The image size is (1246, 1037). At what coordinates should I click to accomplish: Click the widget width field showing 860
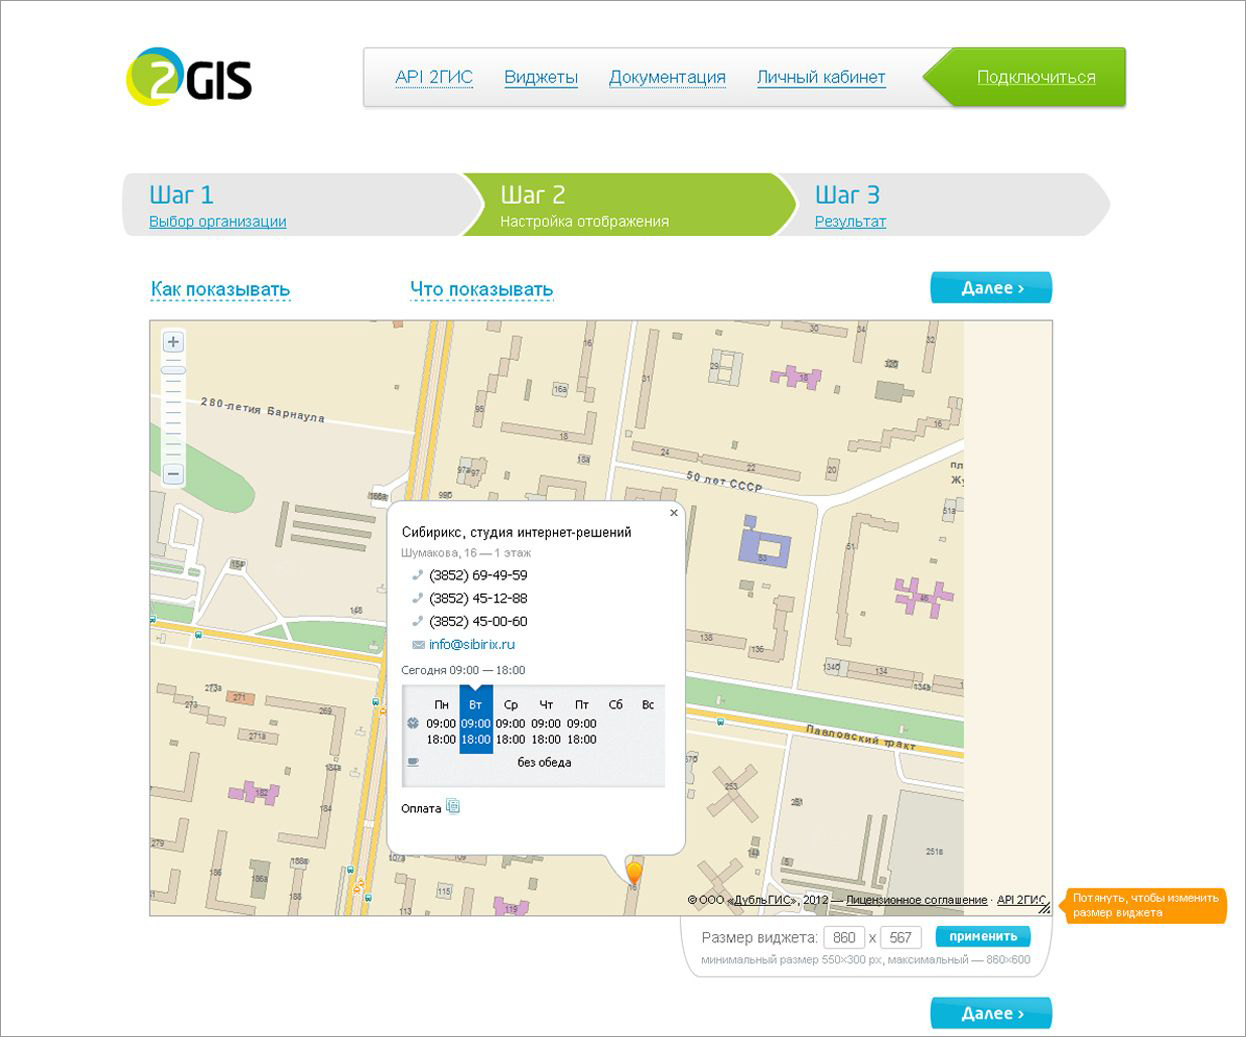click(844, 937)
